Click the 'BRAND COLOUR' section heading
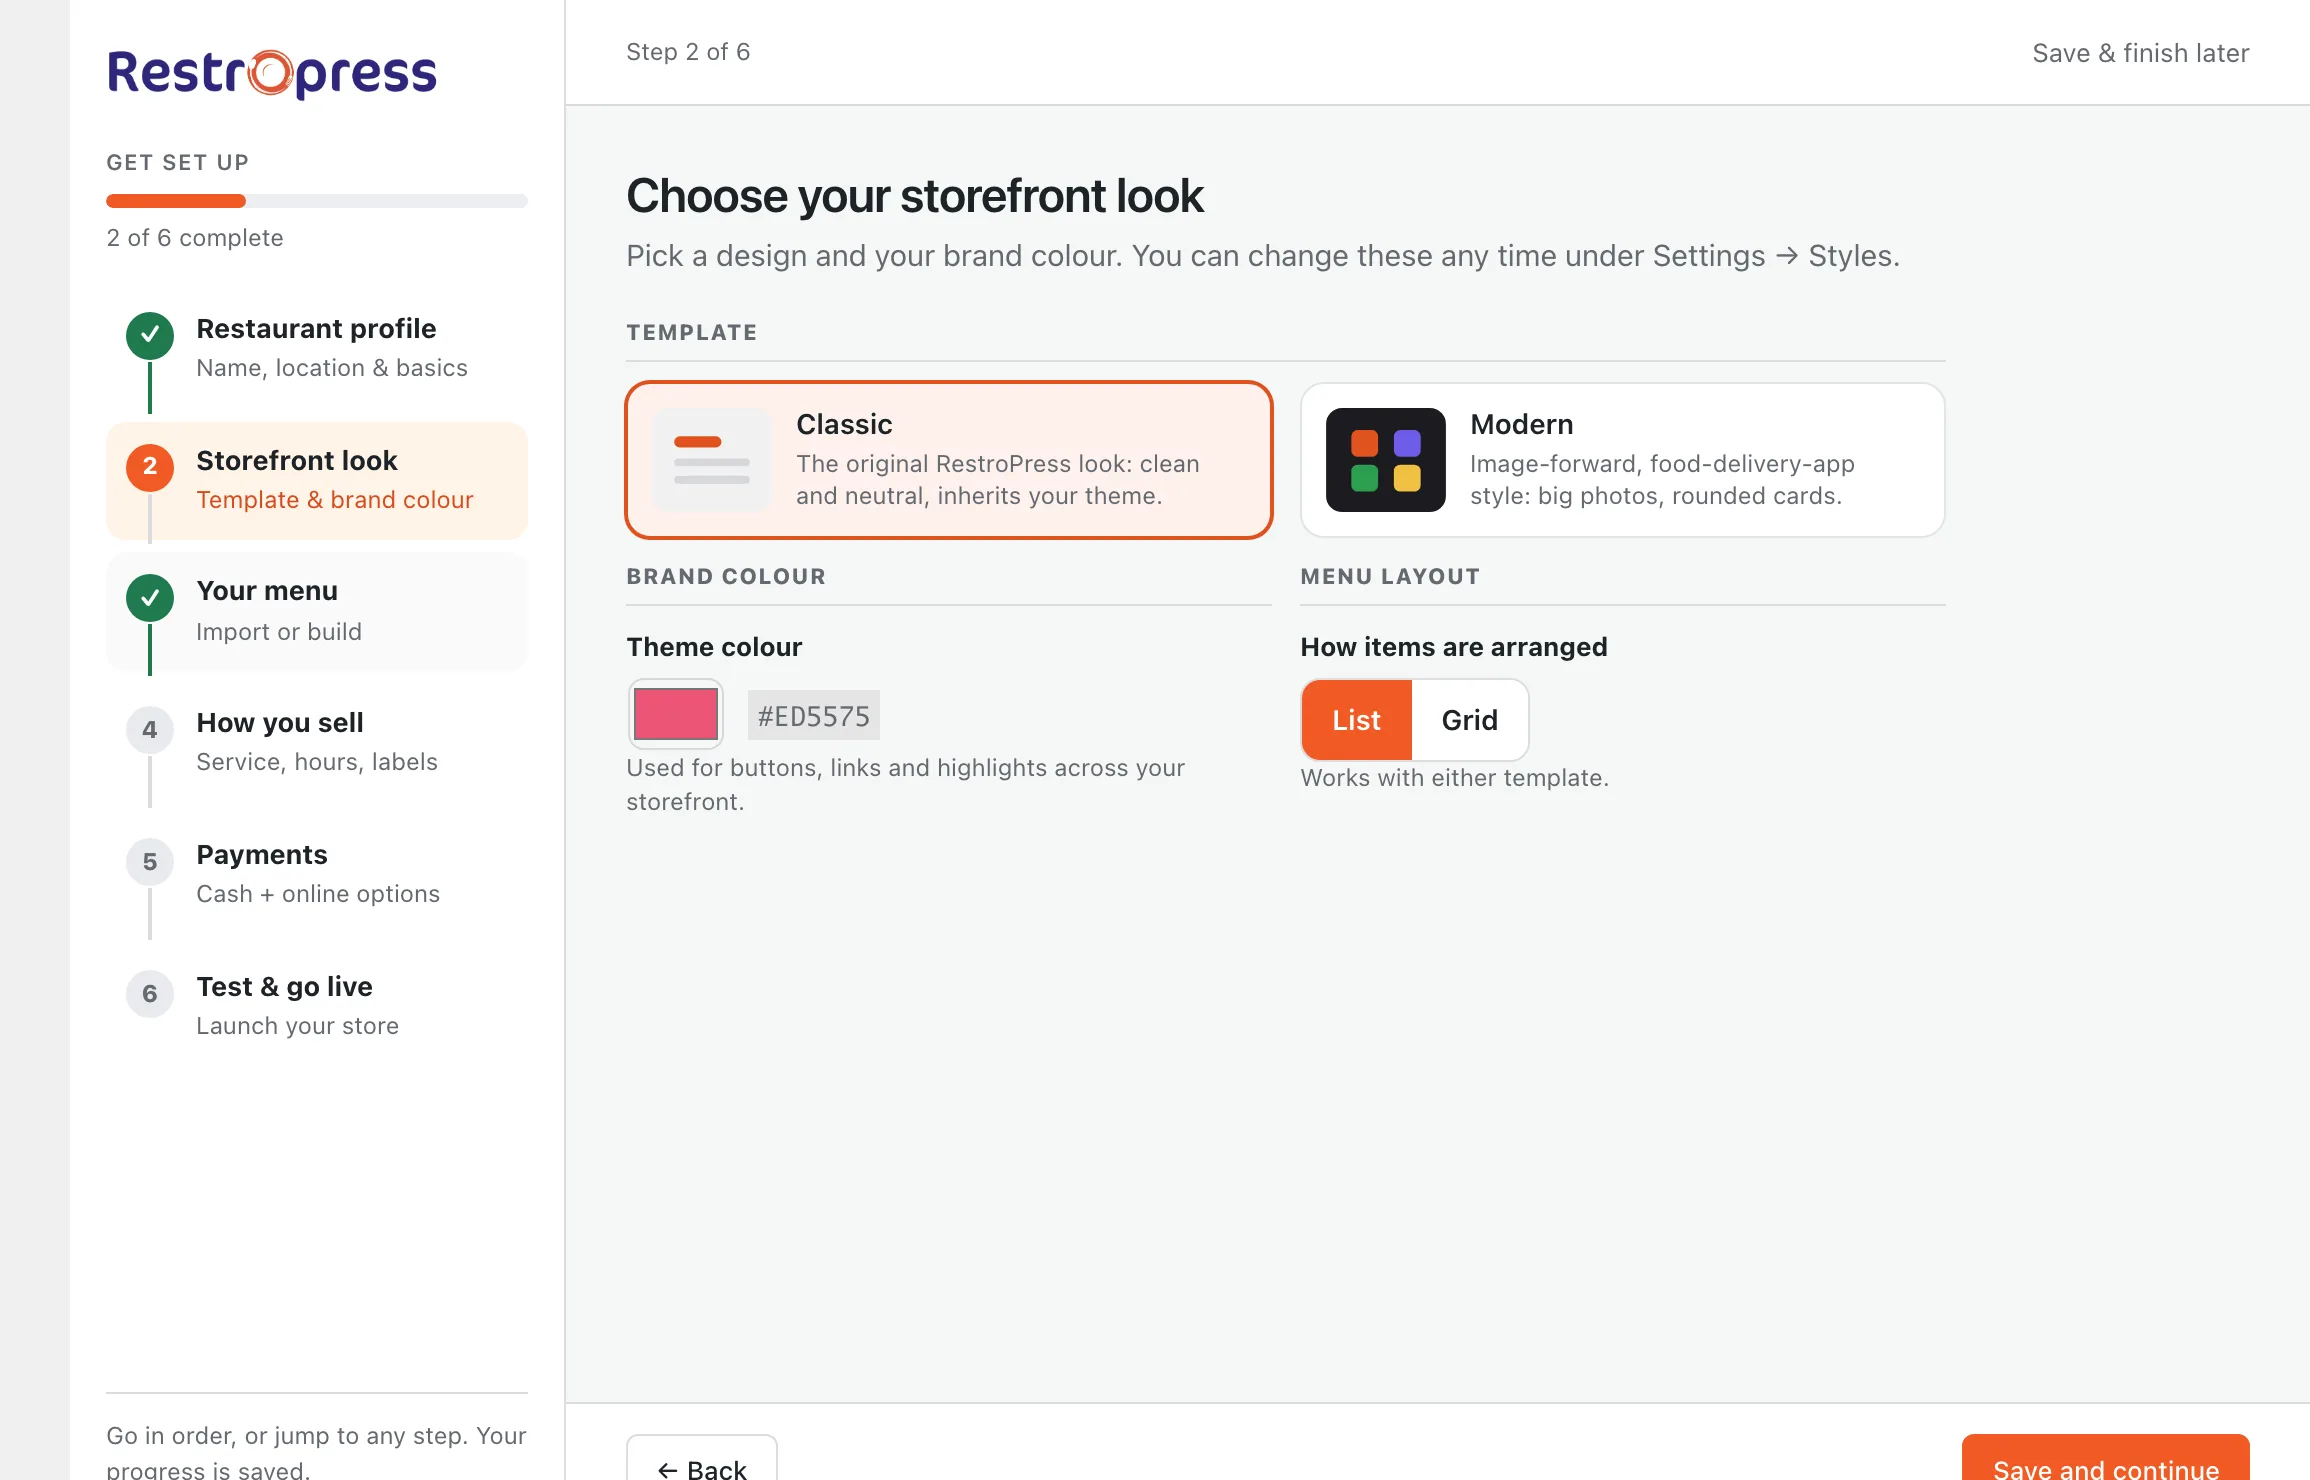2310x1480 pixels. [x=726, y=577]
